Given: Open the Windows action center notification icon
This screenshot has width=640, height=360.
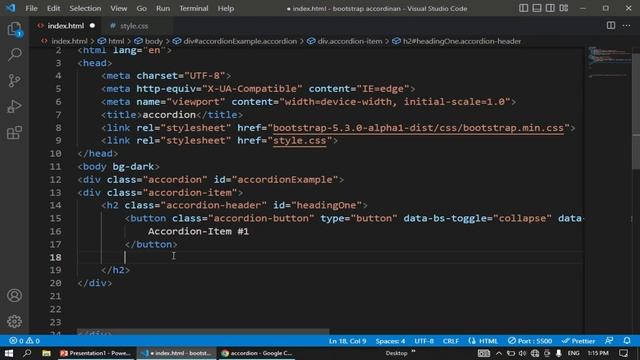Looking at the screenshot, I should click(623, 353).
